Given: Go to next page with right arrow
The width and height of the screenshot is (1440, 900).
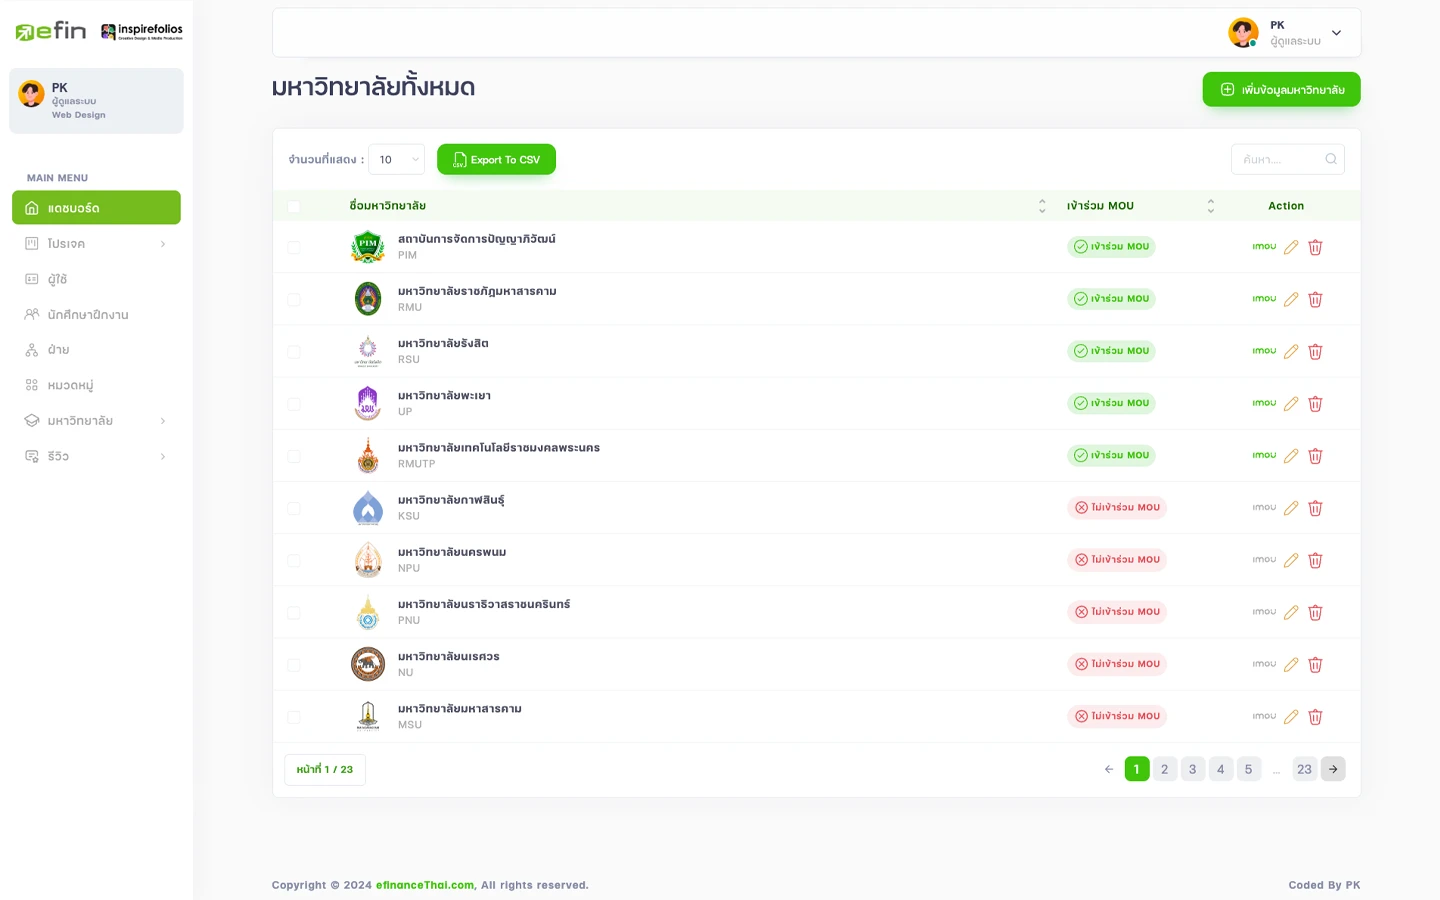Looking at the screenshot, I should pyautogui.click(x=1333, y=769).
